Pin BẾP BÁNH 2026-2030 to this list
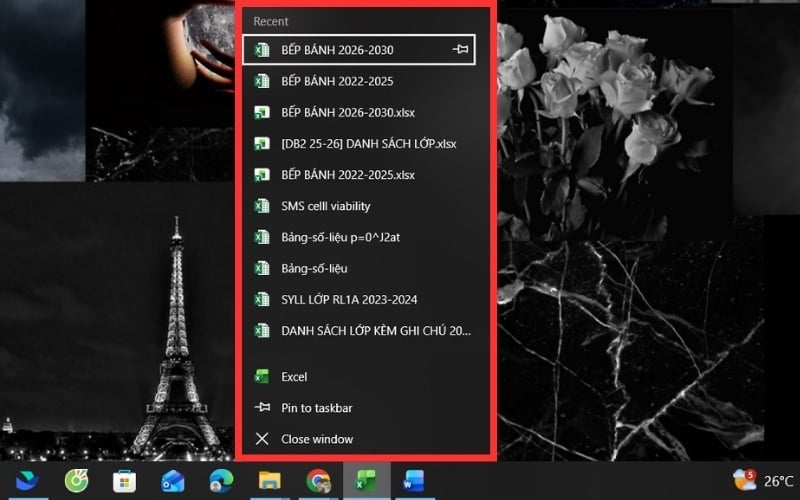Screen dimensions: 800x500 460,49
